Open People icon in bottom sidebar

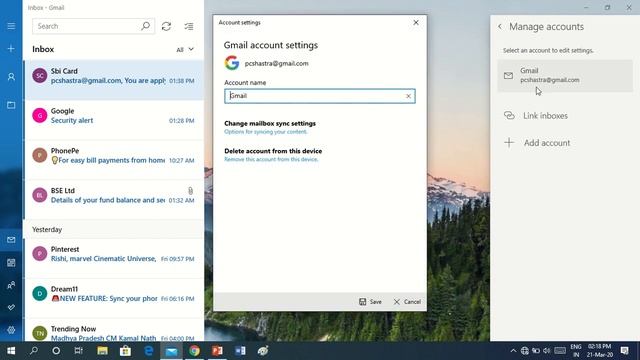coord(11,285)
